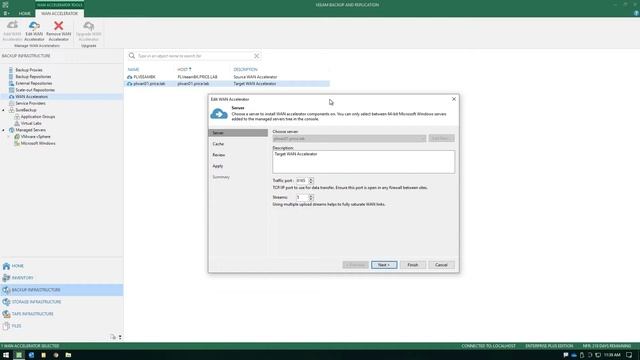Screen dimensions: 640x360
Task: Click the Traffic port number field
Action: coord(302,180)
